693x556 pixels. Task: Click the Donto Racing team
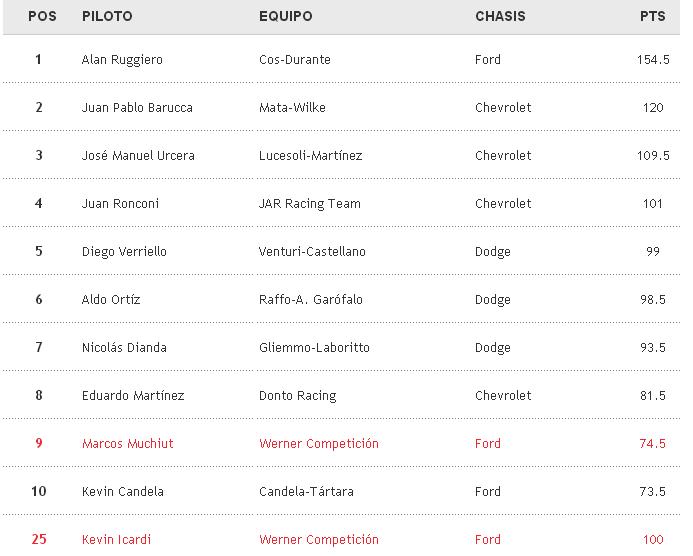pyautogui.click(x=297, y=396)
